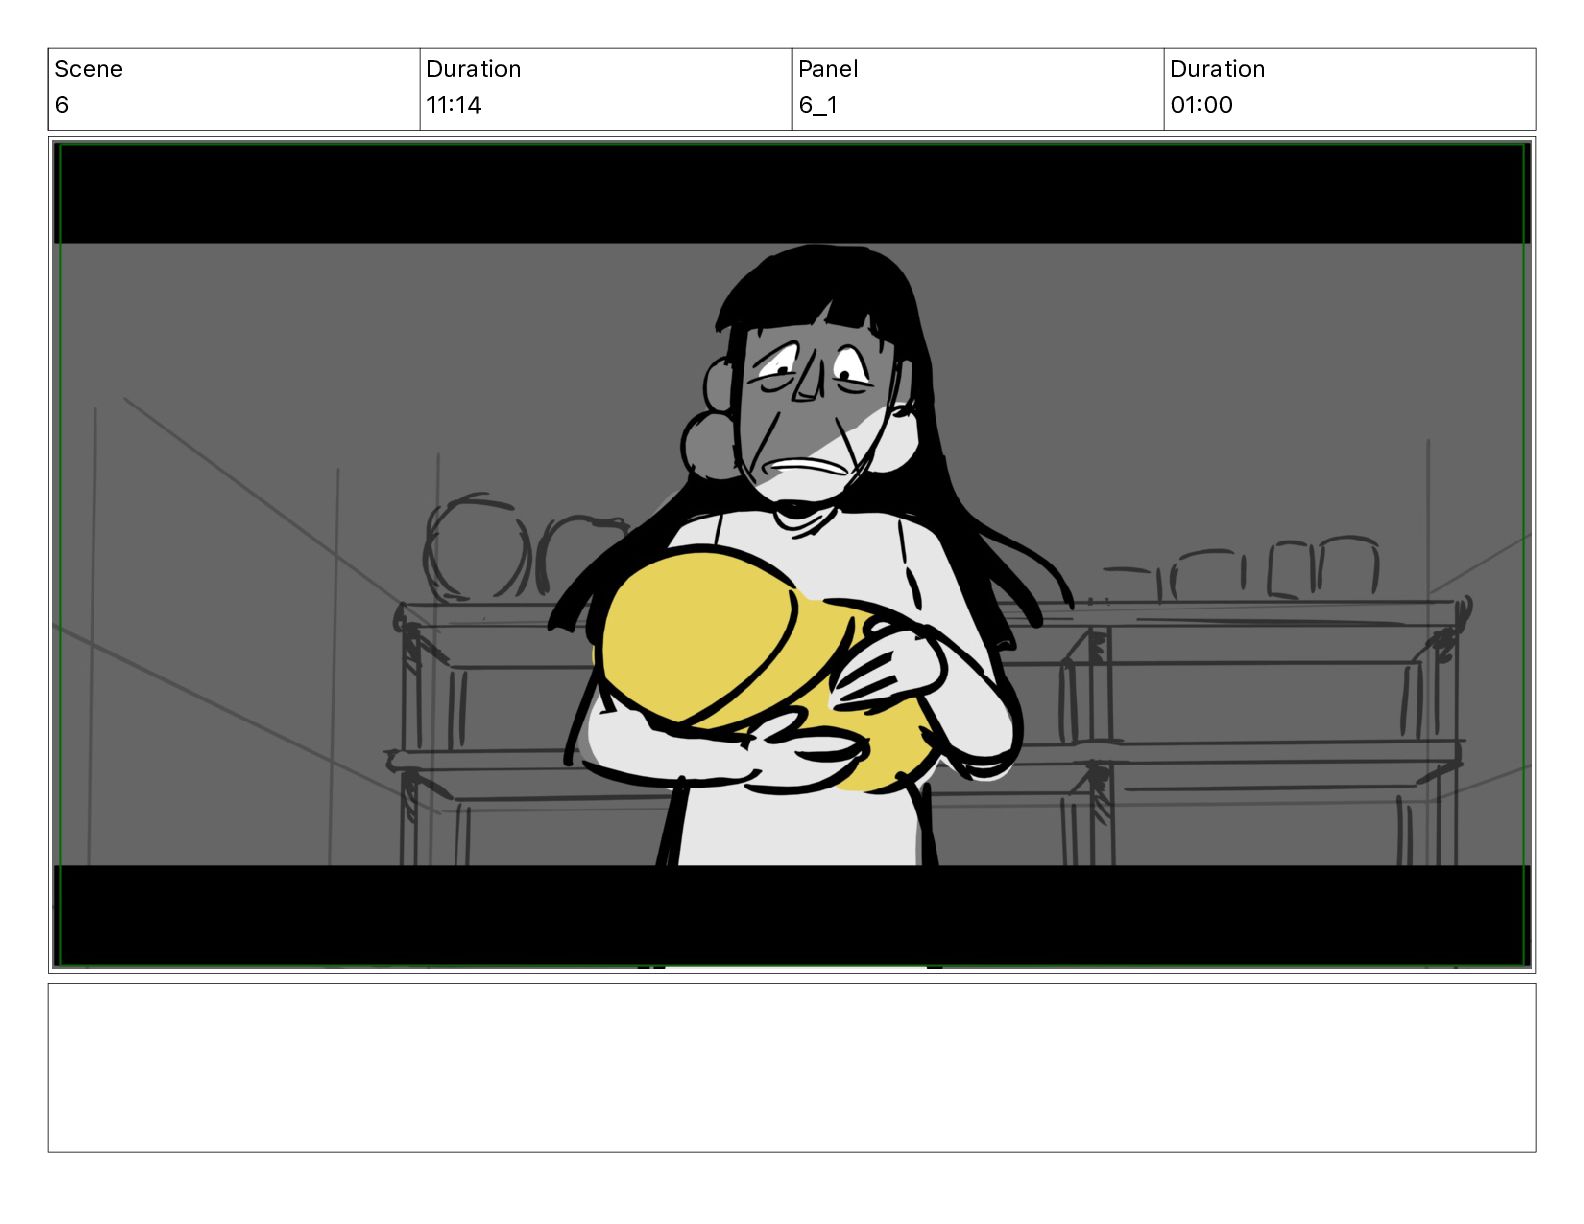Click the bottom black letterbox bar
The image size is (1584, 1224).
(792, 915)
